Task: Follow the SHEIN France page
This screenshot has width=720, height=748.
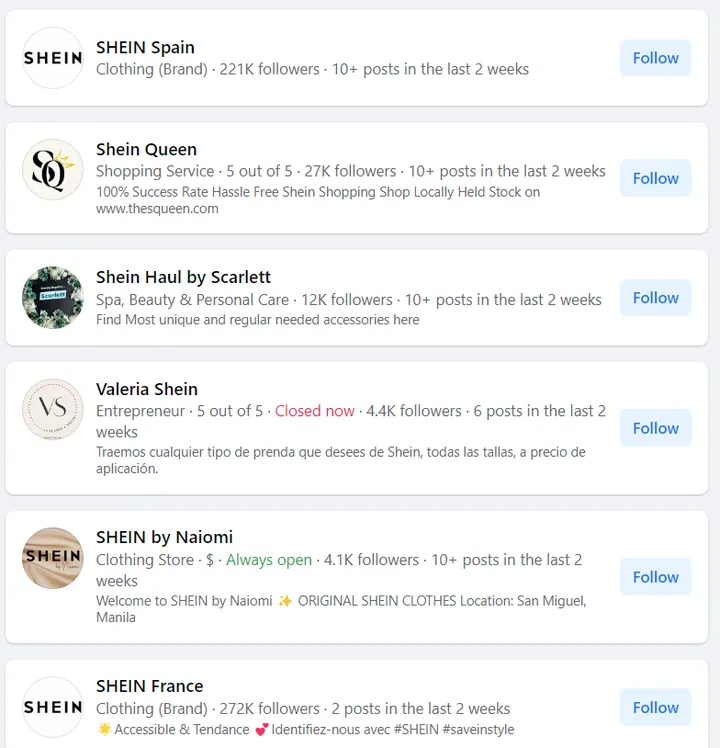Action: 655,707
